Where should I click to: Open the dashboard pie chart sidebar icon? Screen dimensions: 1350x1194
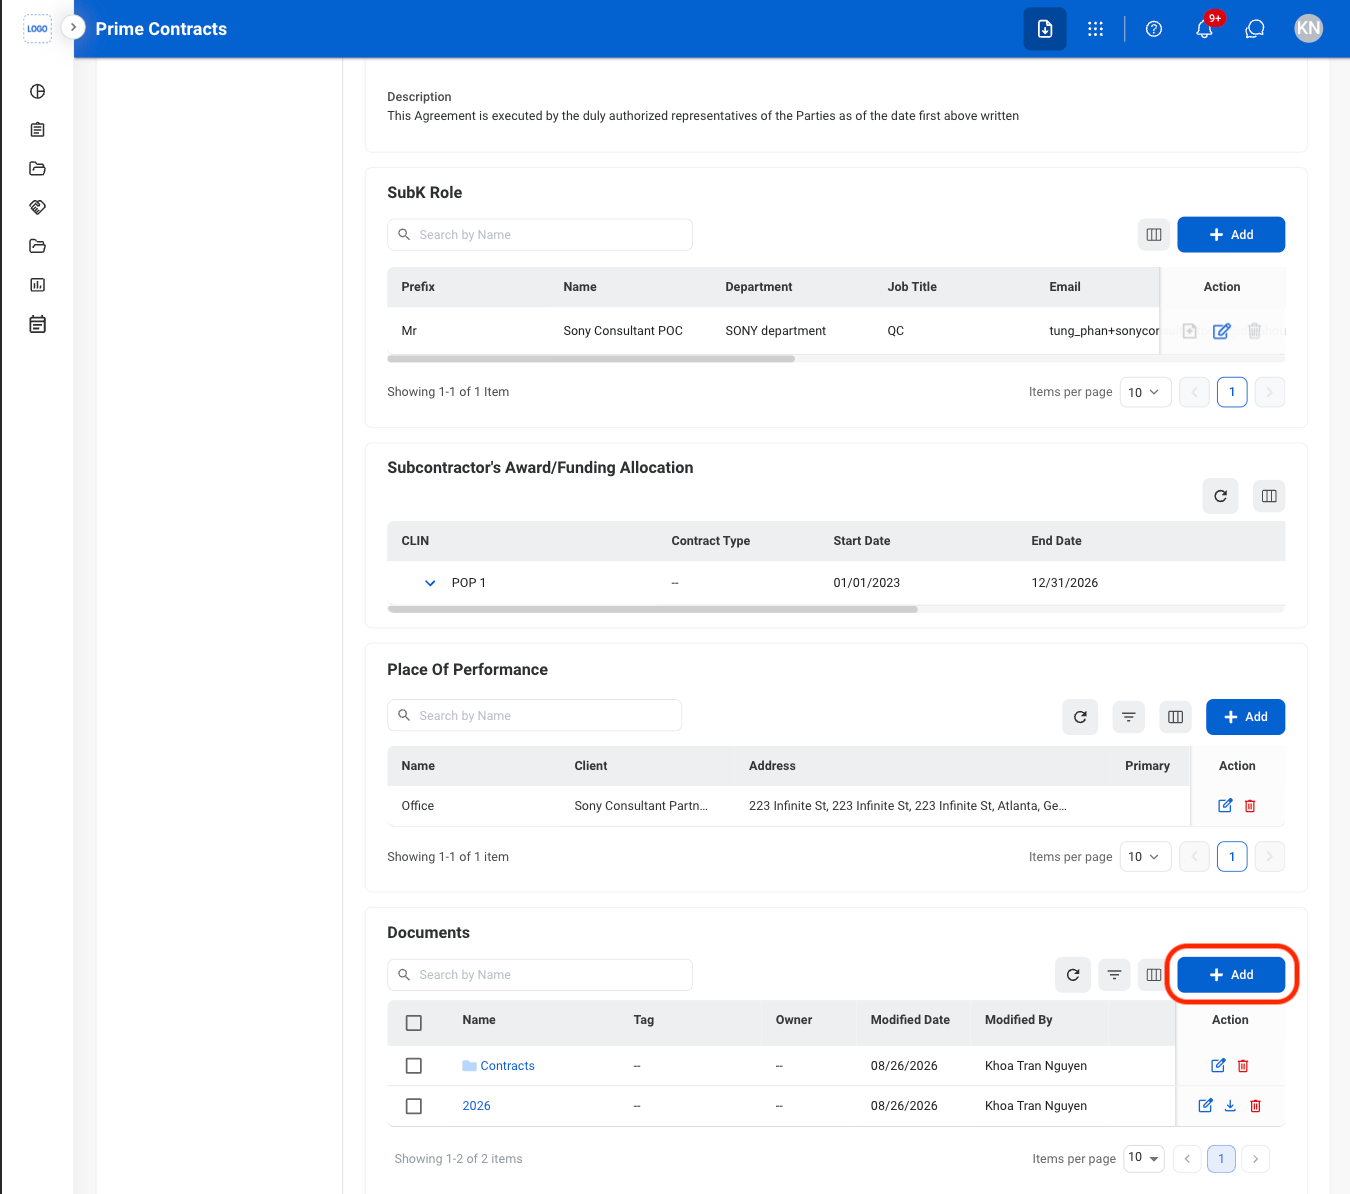pyautogui.click(x=38, y=91)
